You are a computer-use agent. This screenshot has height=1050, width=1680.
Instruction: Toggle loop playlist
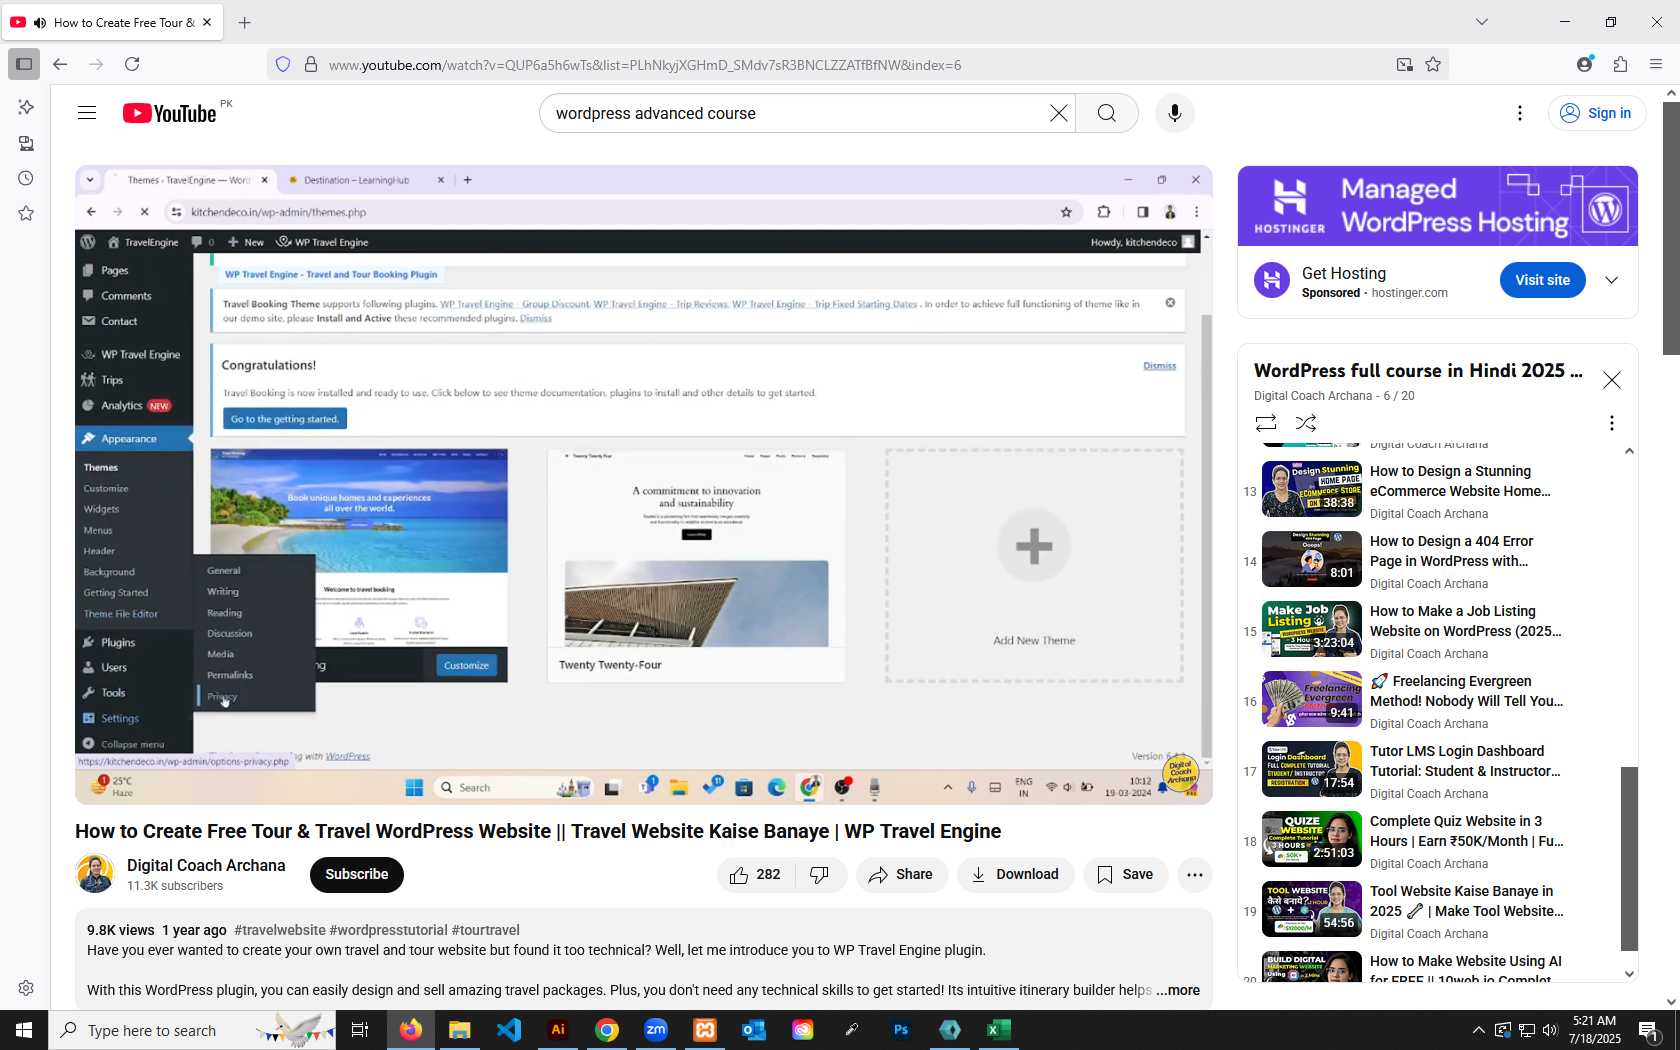1266,423
